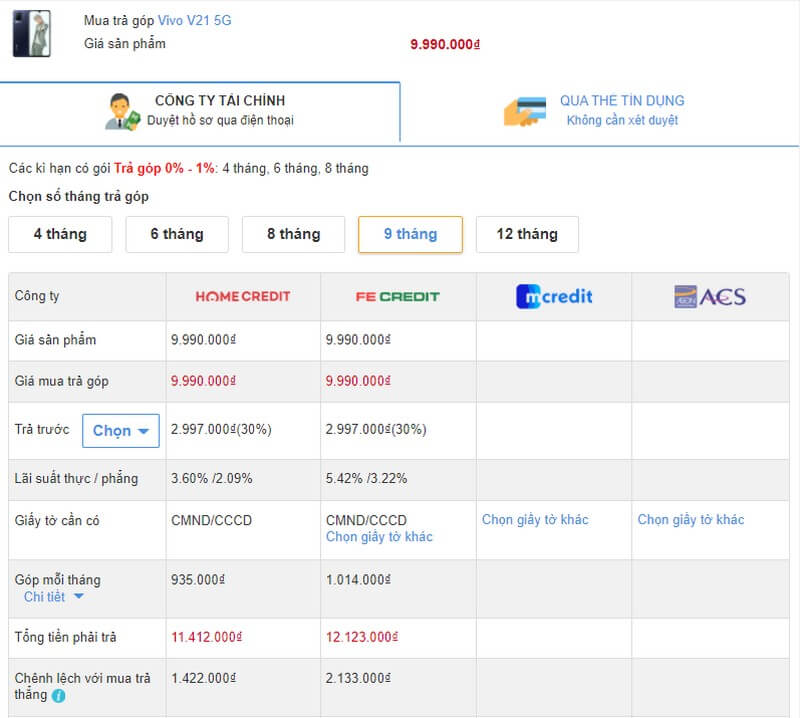The width and height of the screenshot is (800, 718).
Task: Click FE Credit interest rate 5.42% /3.22%
Action: [x=366, y=478]
